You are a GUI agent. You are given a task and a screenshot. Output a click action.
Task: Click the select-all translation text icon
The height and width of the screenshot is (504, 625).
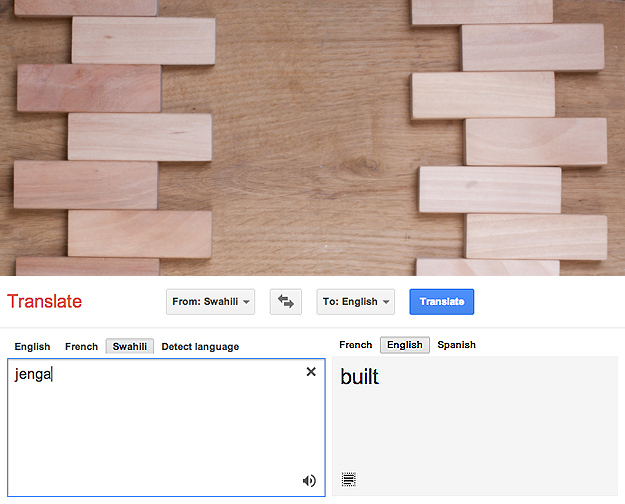point(349,479)
